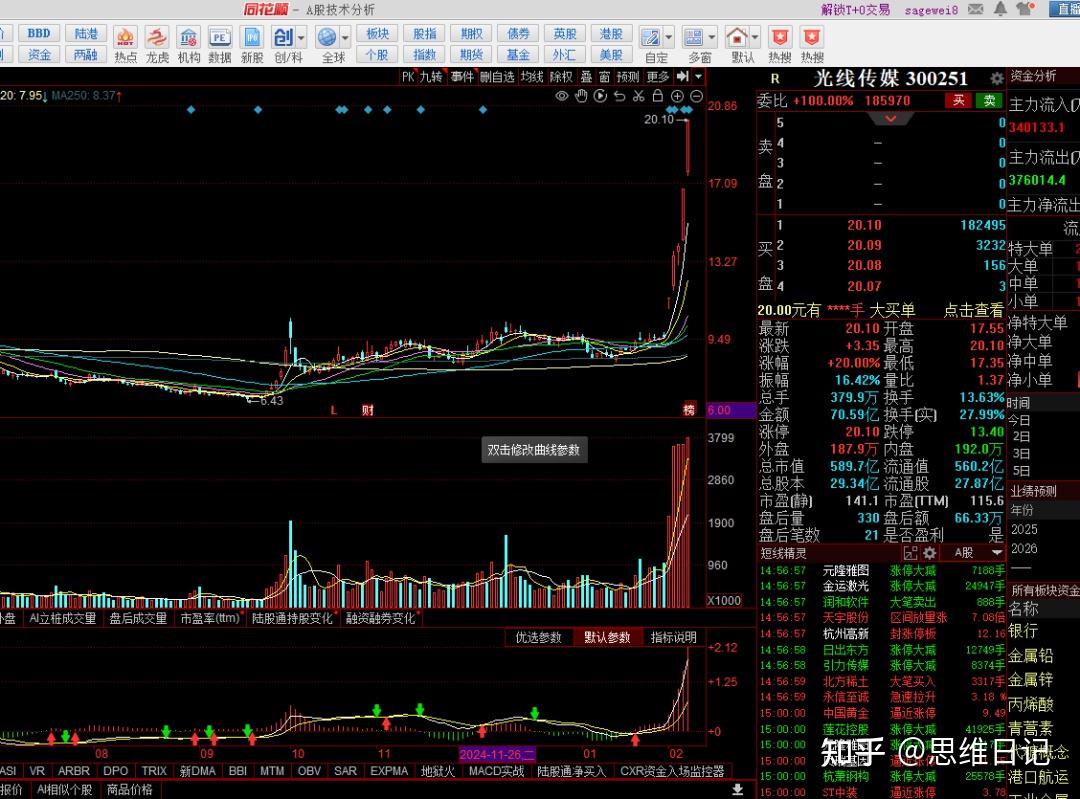Switch to the OBV indicator tab
The height and width of the screenshot is (799, 1080).
309,771
